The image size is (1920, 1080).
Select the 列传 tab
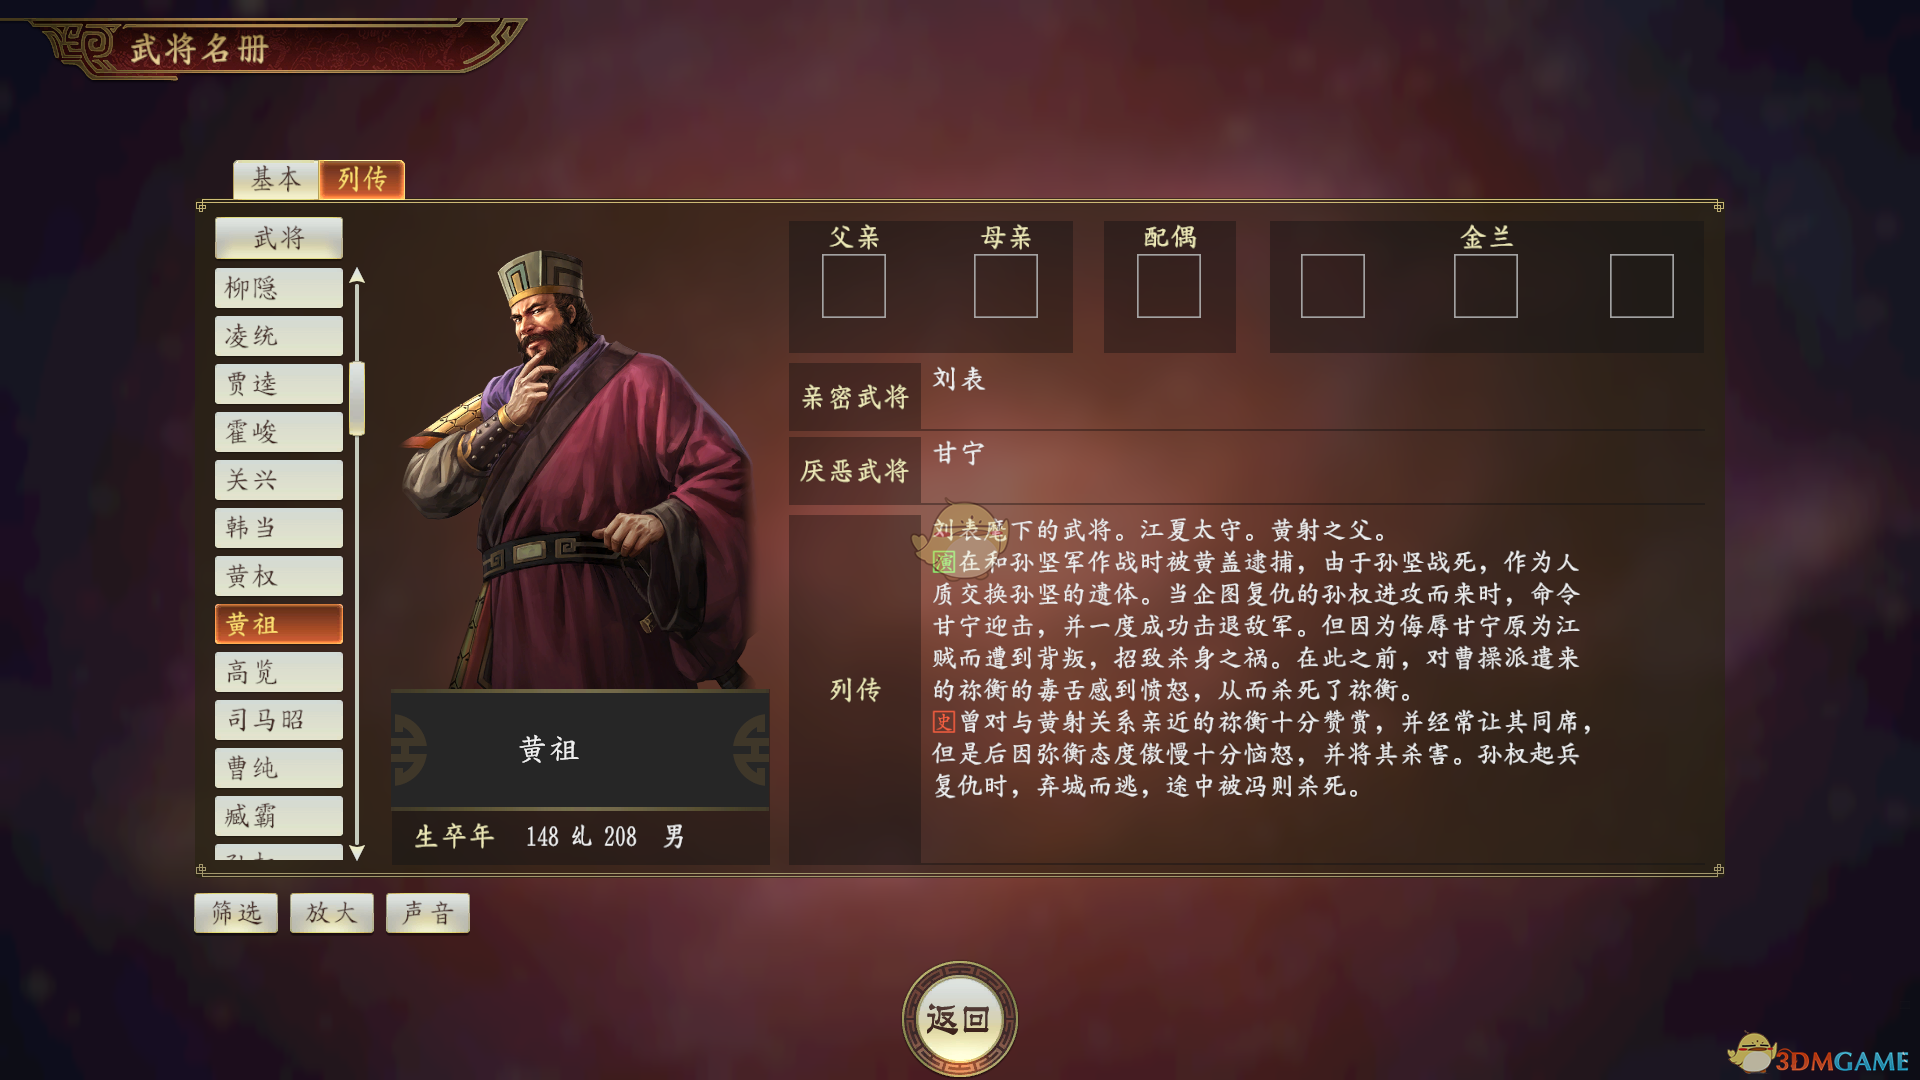tap(362, 179)
